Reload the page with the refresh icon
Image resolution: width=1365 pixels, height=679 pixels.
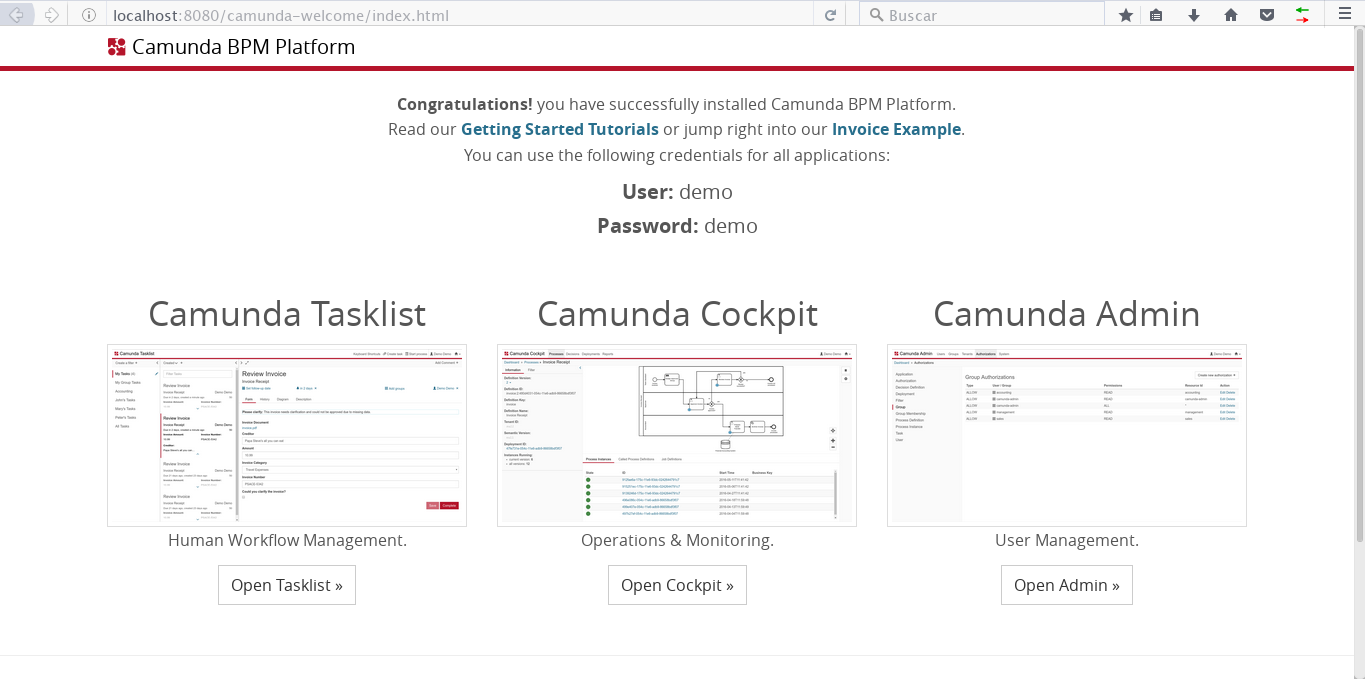[829, 14]
